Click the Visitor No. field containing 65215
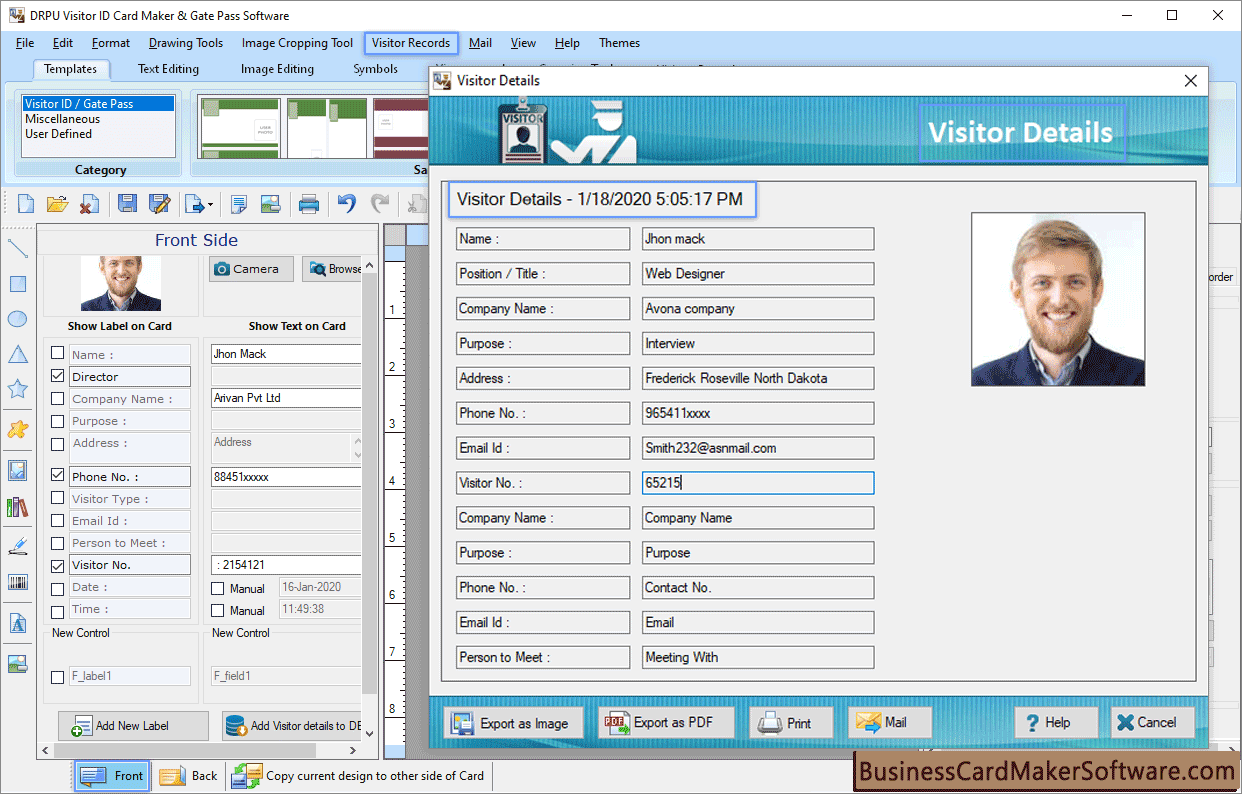1242x794 pixels. tap(757, 482)
